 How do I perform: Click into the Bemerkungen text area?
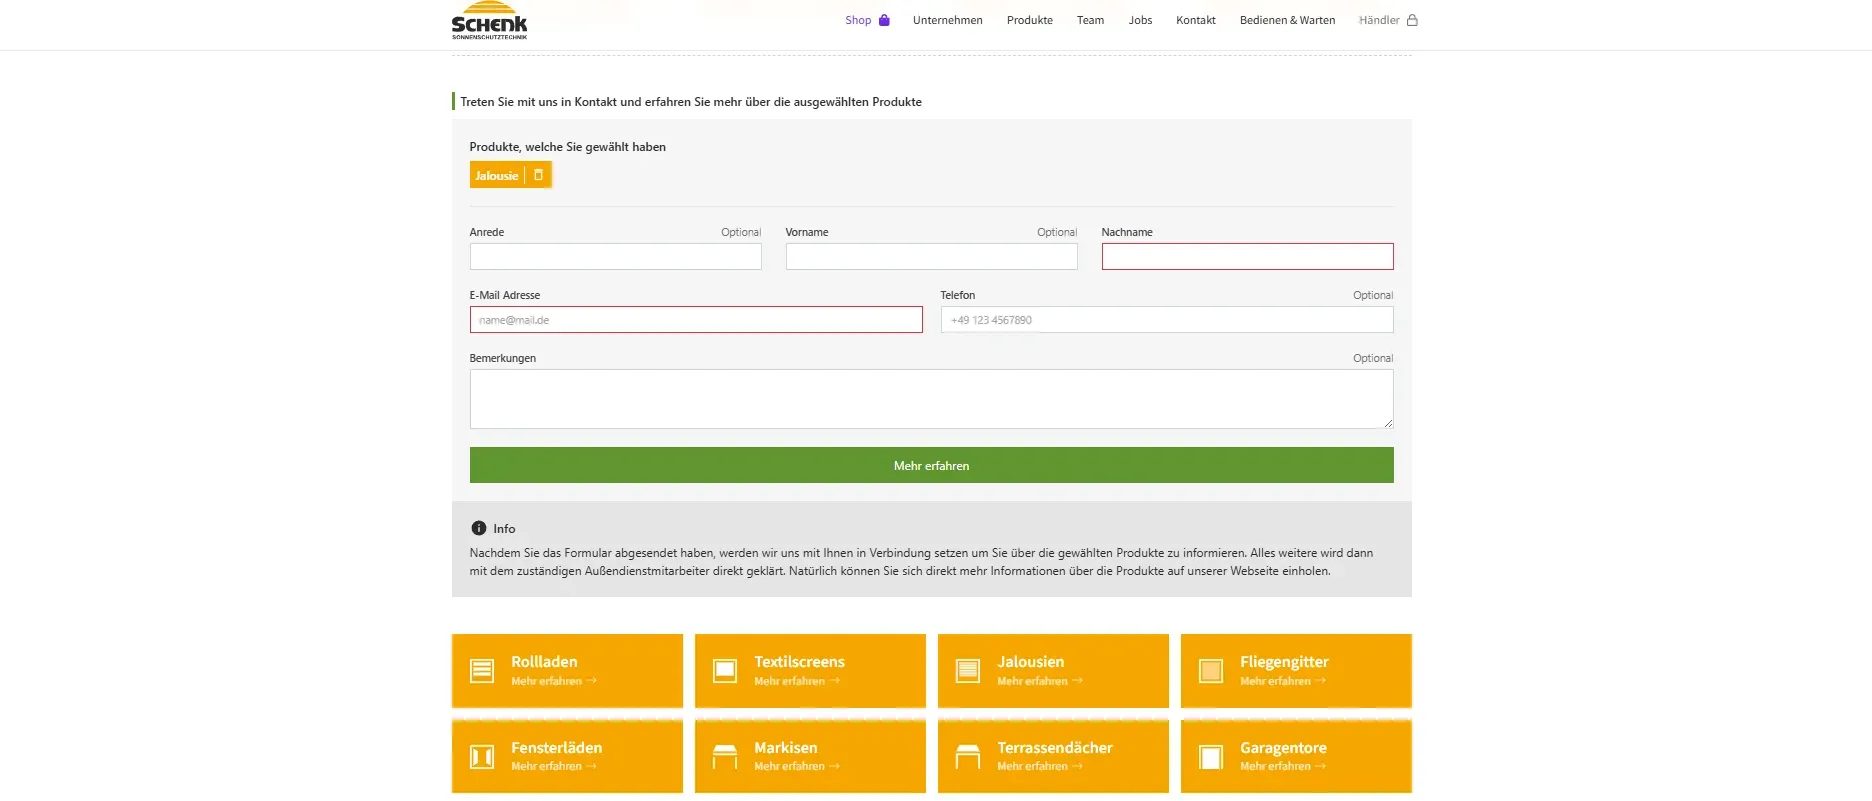pyautogui.click(x=931, y=399)
